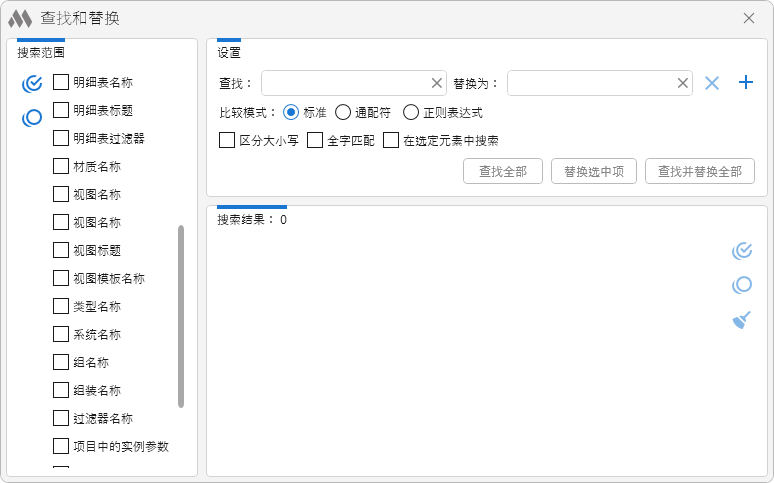Toggle the 全字匹配 checkbox
The height and width of the screenshot is (483, 774).
315,141
